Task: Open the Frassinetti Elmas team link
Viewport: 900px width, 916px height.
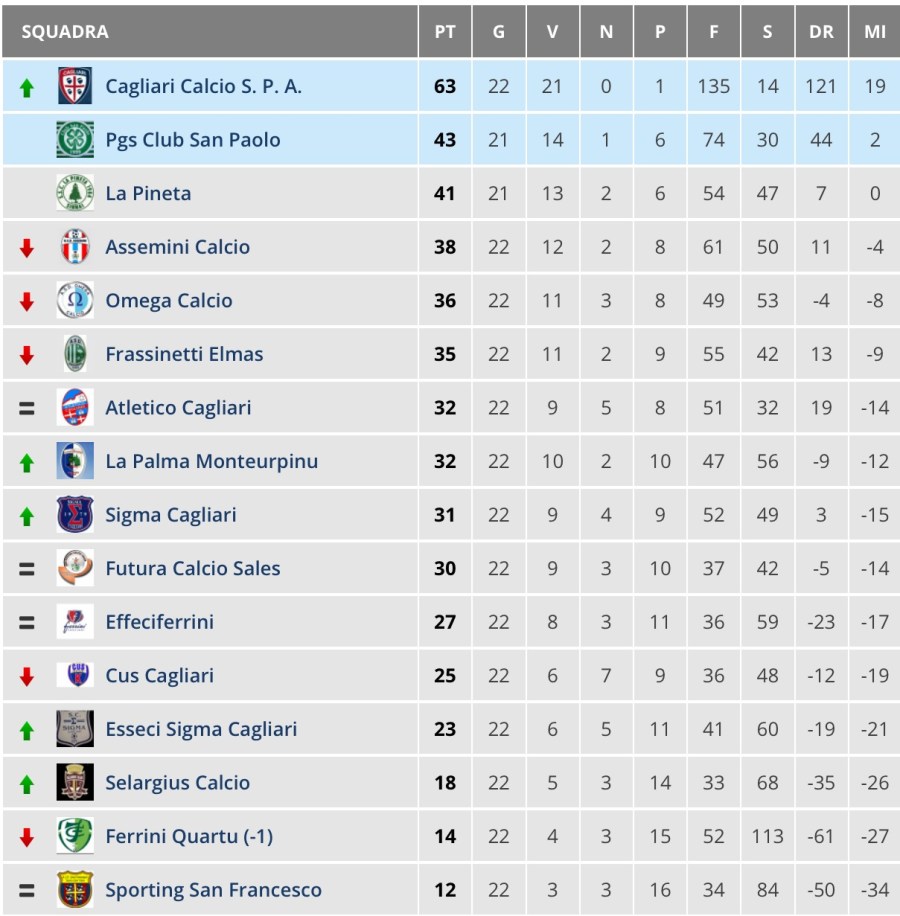Action: tap(184, 354)
